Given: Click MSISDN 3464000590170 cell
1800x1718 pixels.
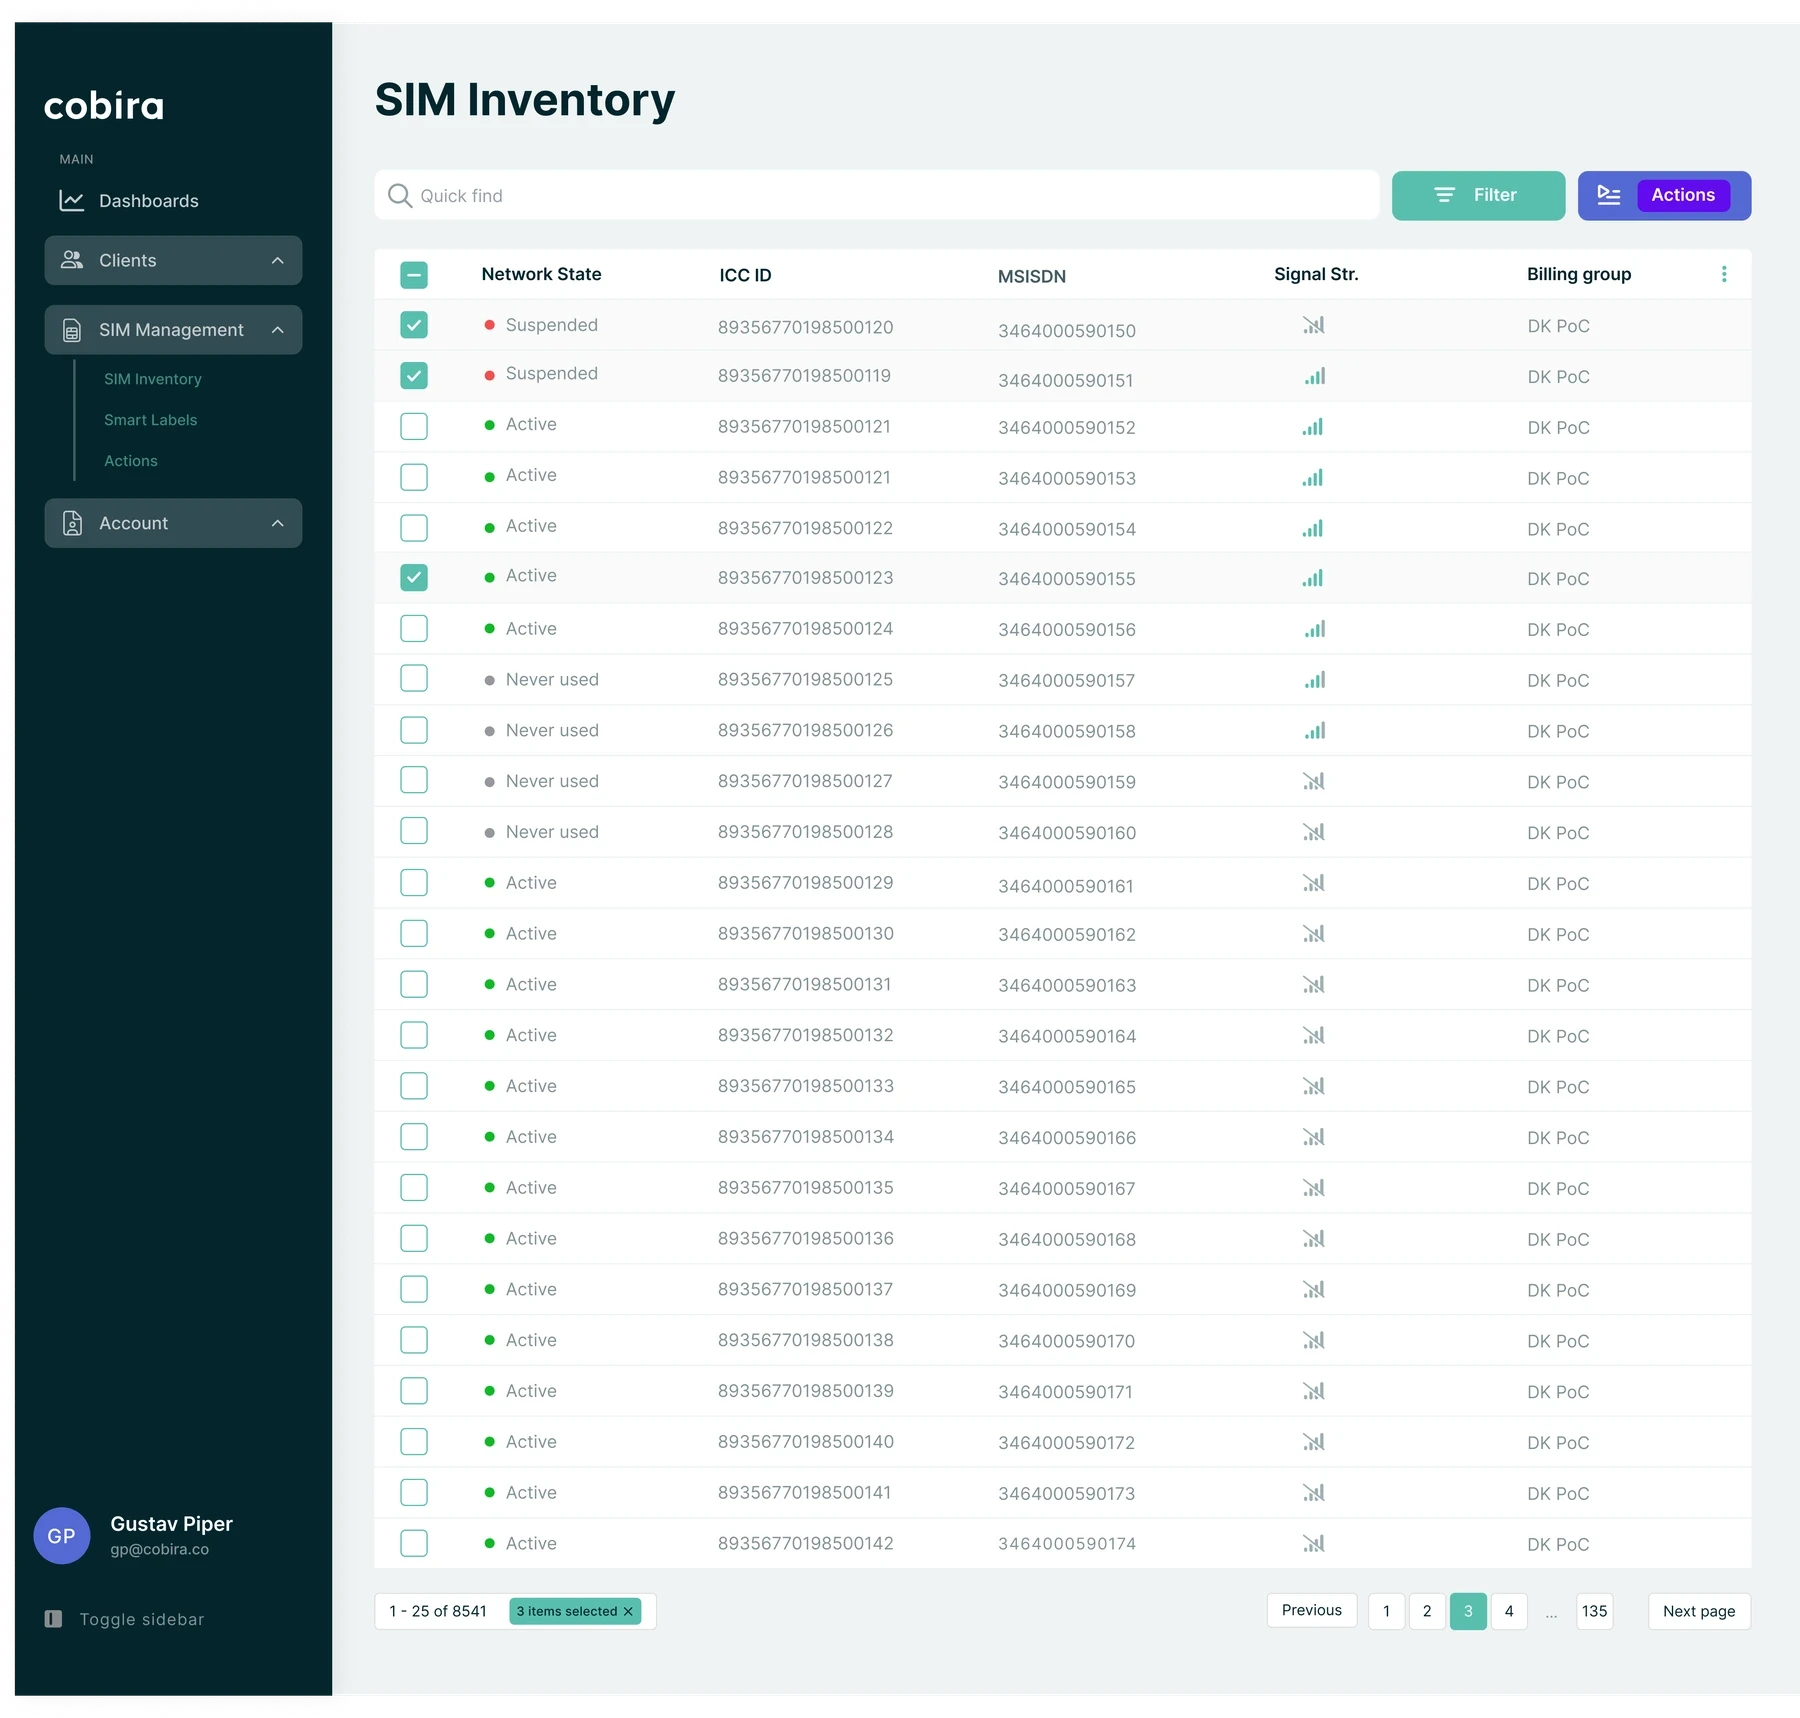Looking at the screenshot, I should click(1066, 1341).
